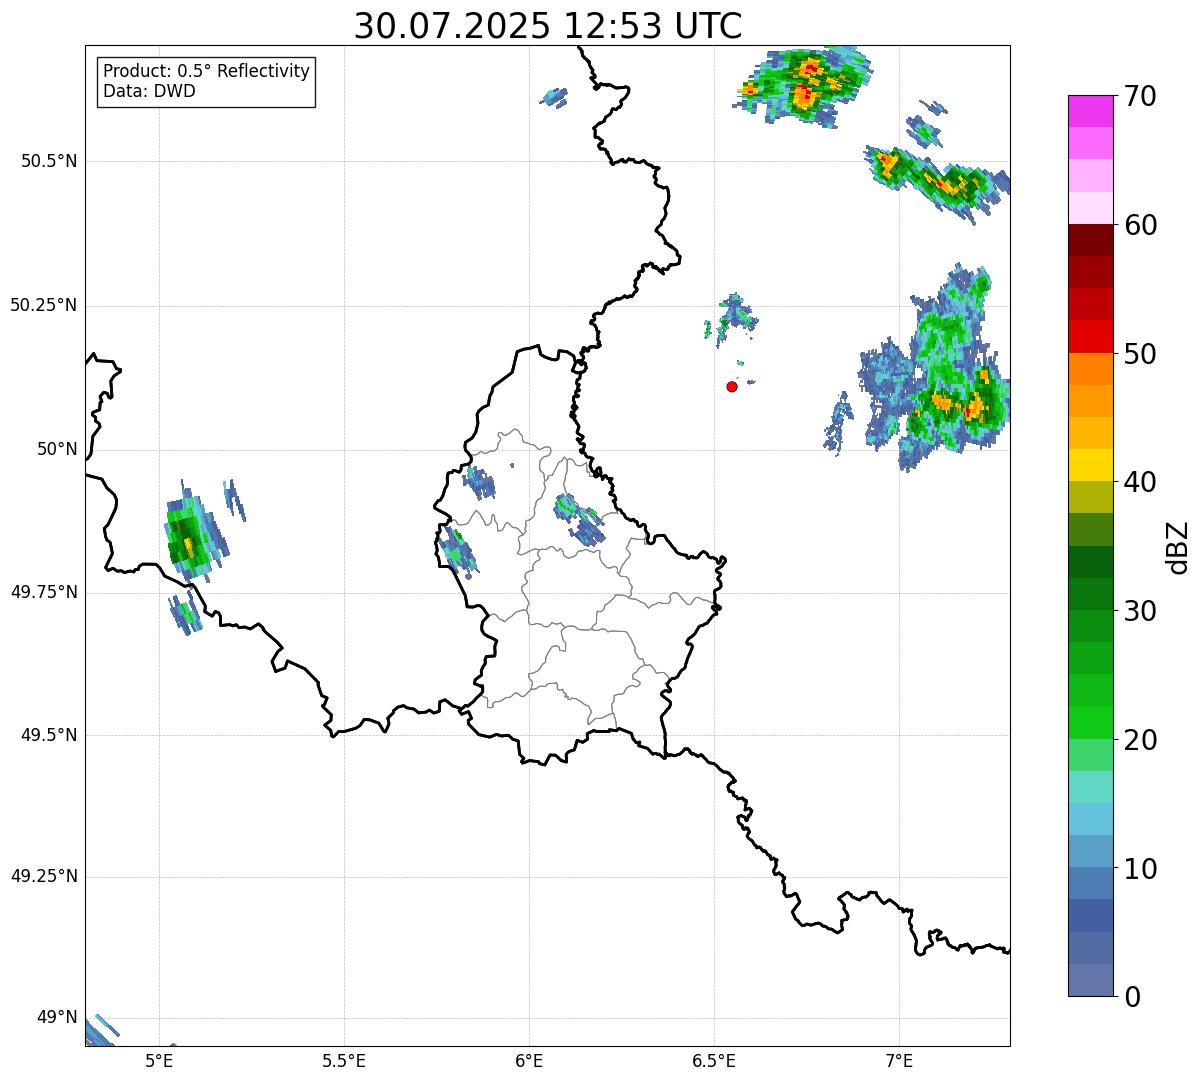Click the colorbar tick label 20
The image size is (1202, 1081).
pyautogui.click(x=1140, y=740)
